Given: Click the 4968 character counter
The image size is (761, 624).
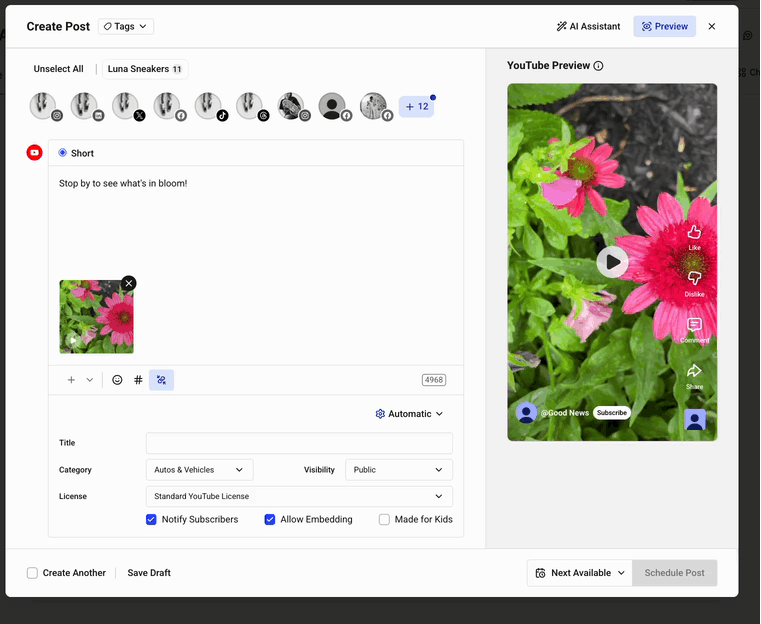Looking at the screenshot, I should click(434, 380).
